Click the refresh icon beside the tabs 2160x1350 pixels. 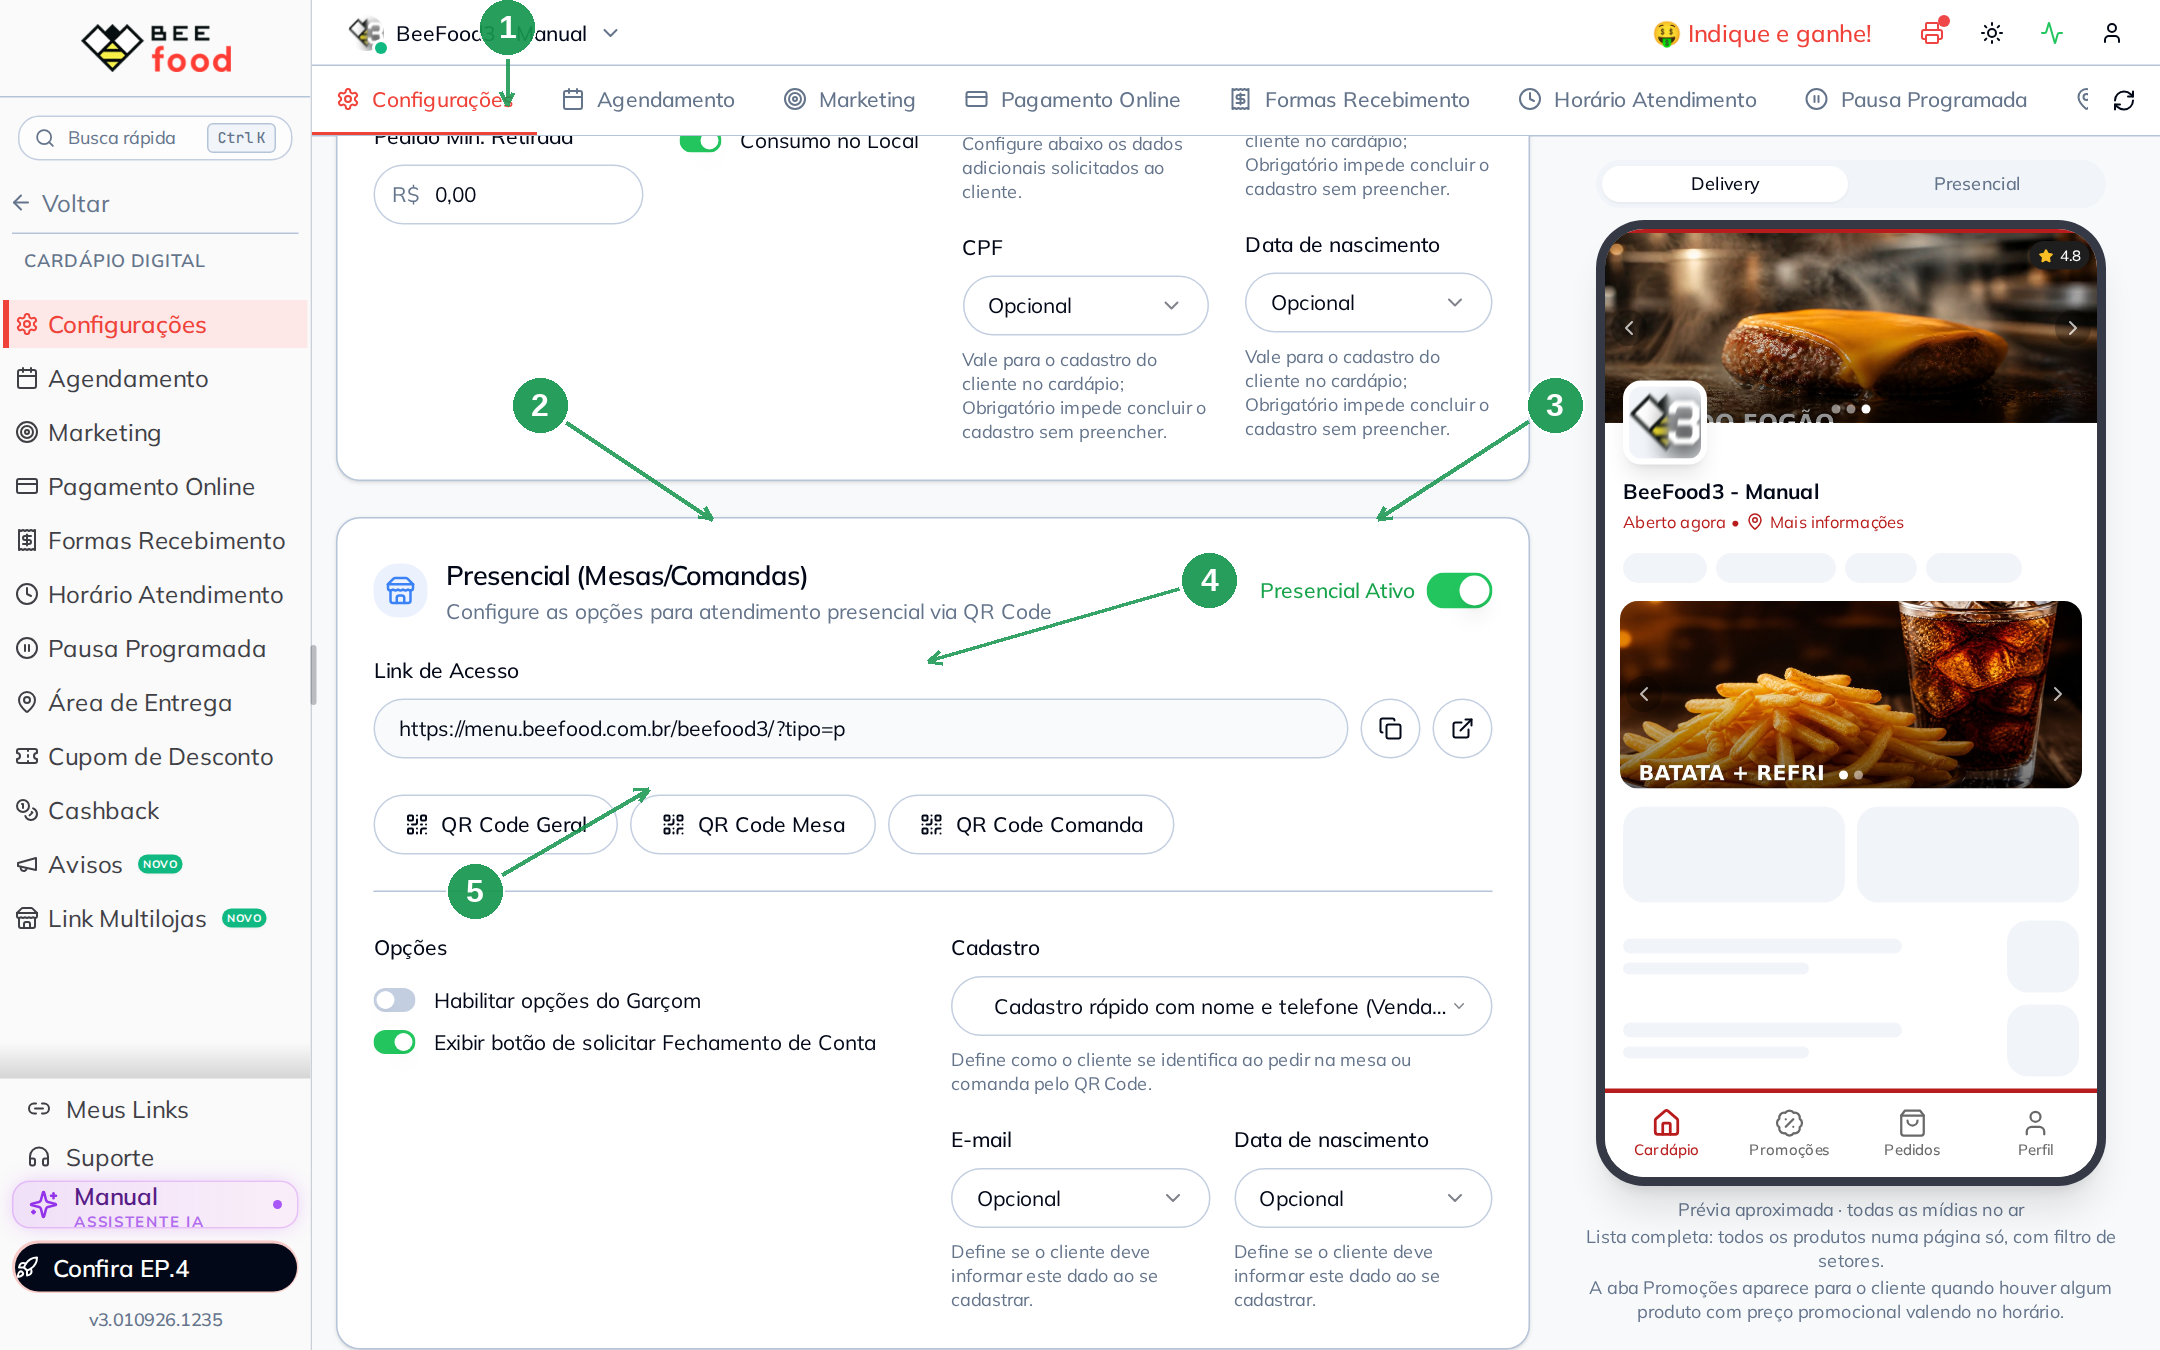point(2124,100)
